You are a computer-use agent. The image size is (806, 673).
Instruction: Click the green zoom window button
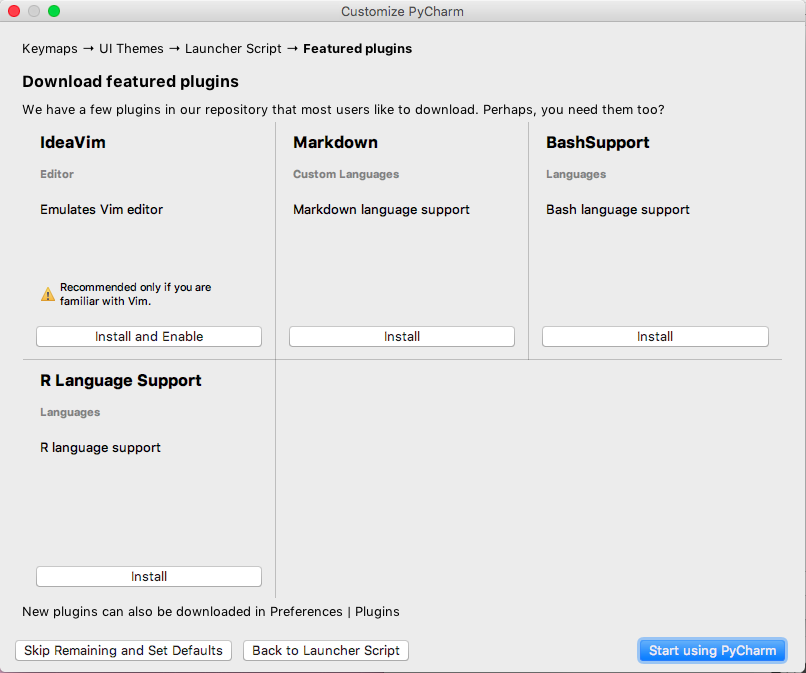pos(54,11)
